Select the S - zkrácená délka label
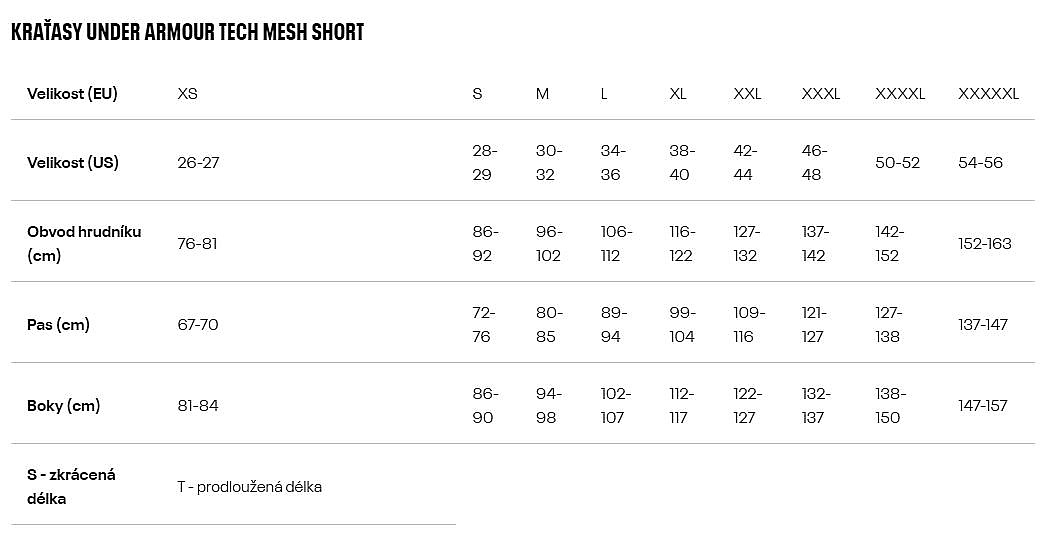This screenshot has height=535, width=1048. pos(71,486)
